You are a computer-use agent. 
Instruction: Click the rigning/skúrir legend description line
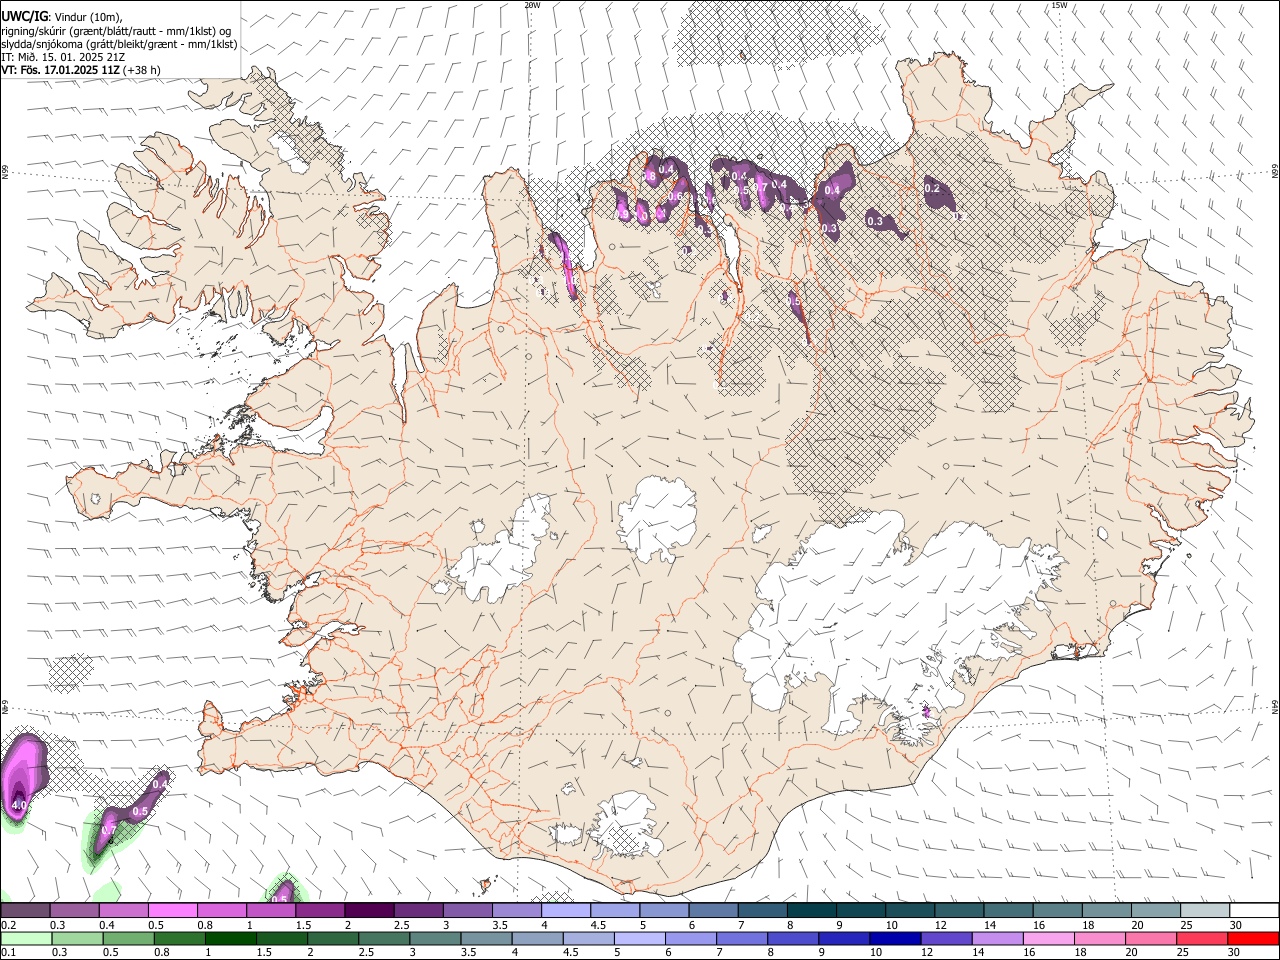tap(116, 30)
